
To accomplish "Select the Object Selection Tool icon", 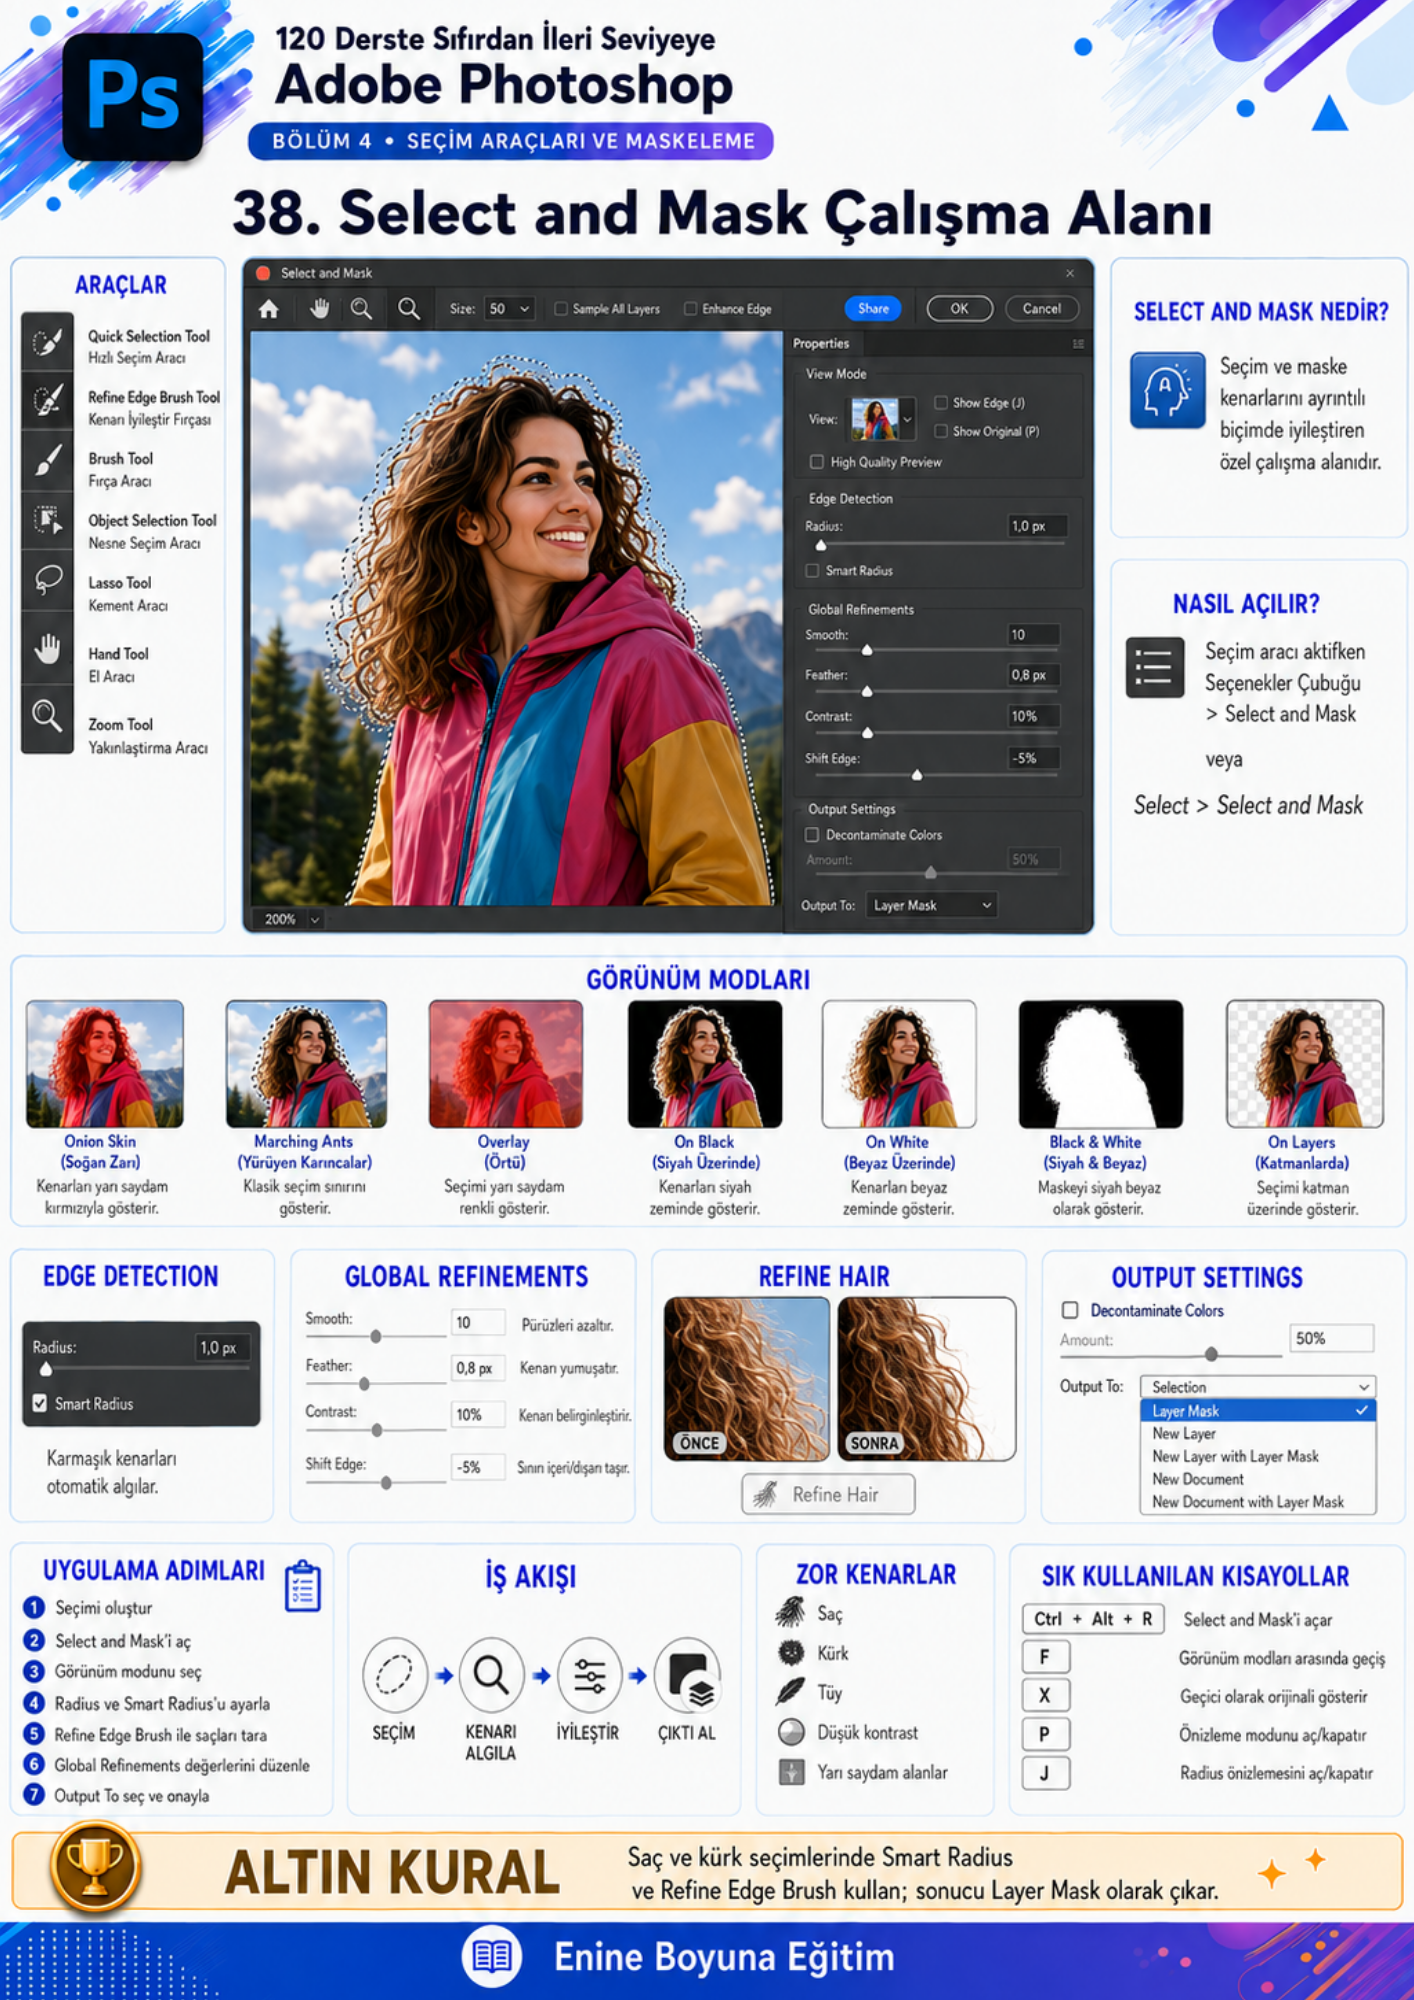I will [47, 520].
